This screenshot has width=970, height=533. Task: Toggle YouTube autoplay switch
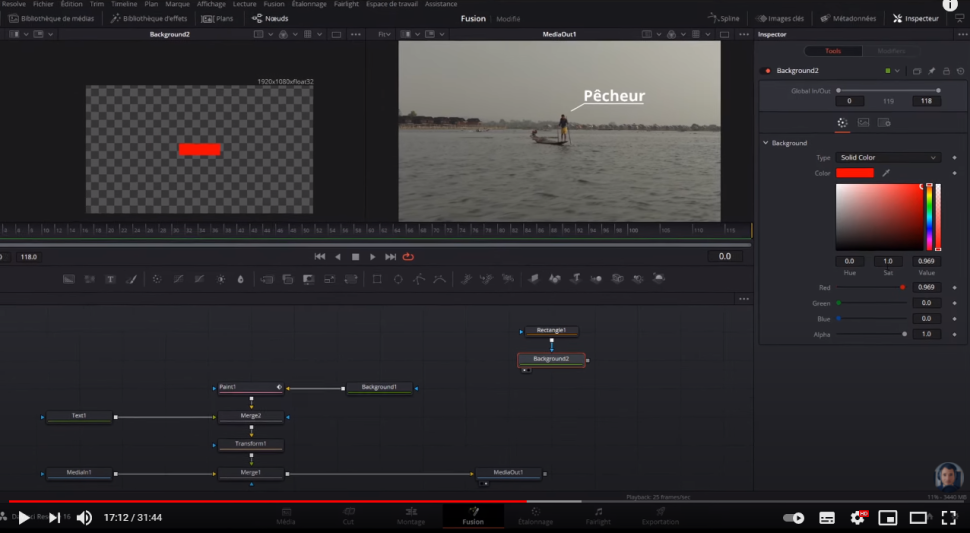click(793, 518)
